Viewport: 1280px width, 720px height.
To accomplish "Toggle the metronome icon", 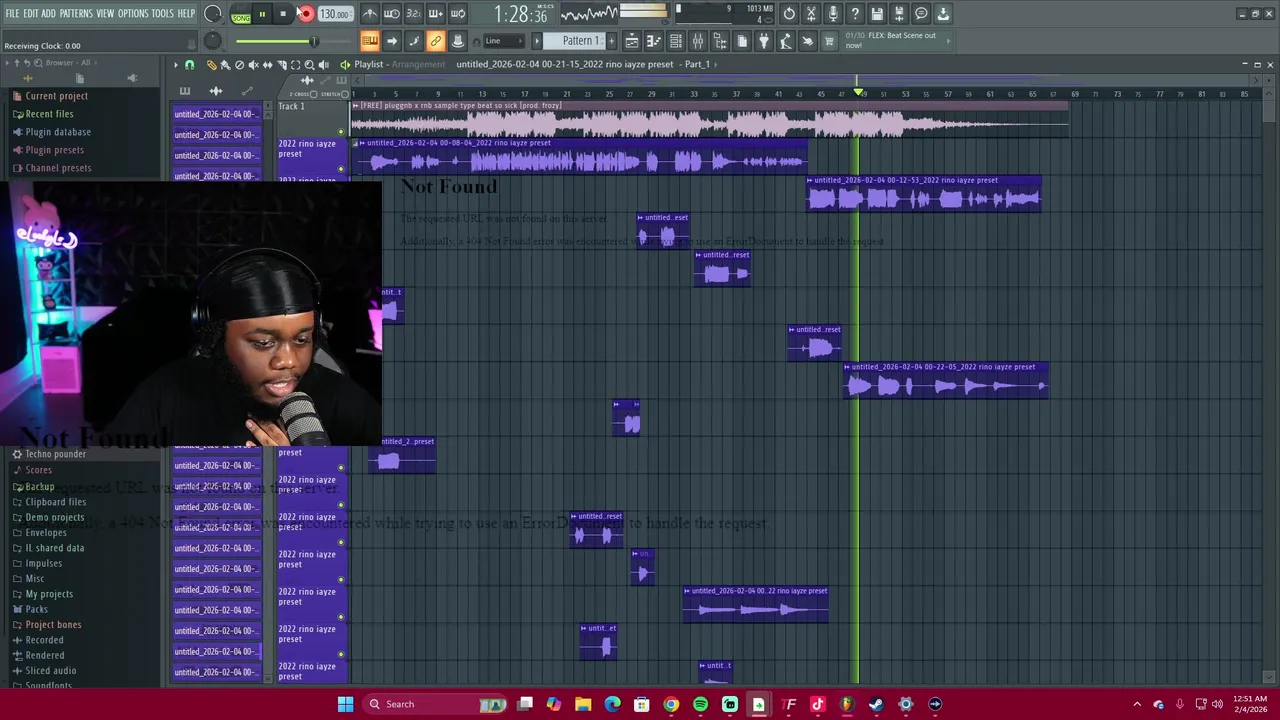I will (370, 14).
